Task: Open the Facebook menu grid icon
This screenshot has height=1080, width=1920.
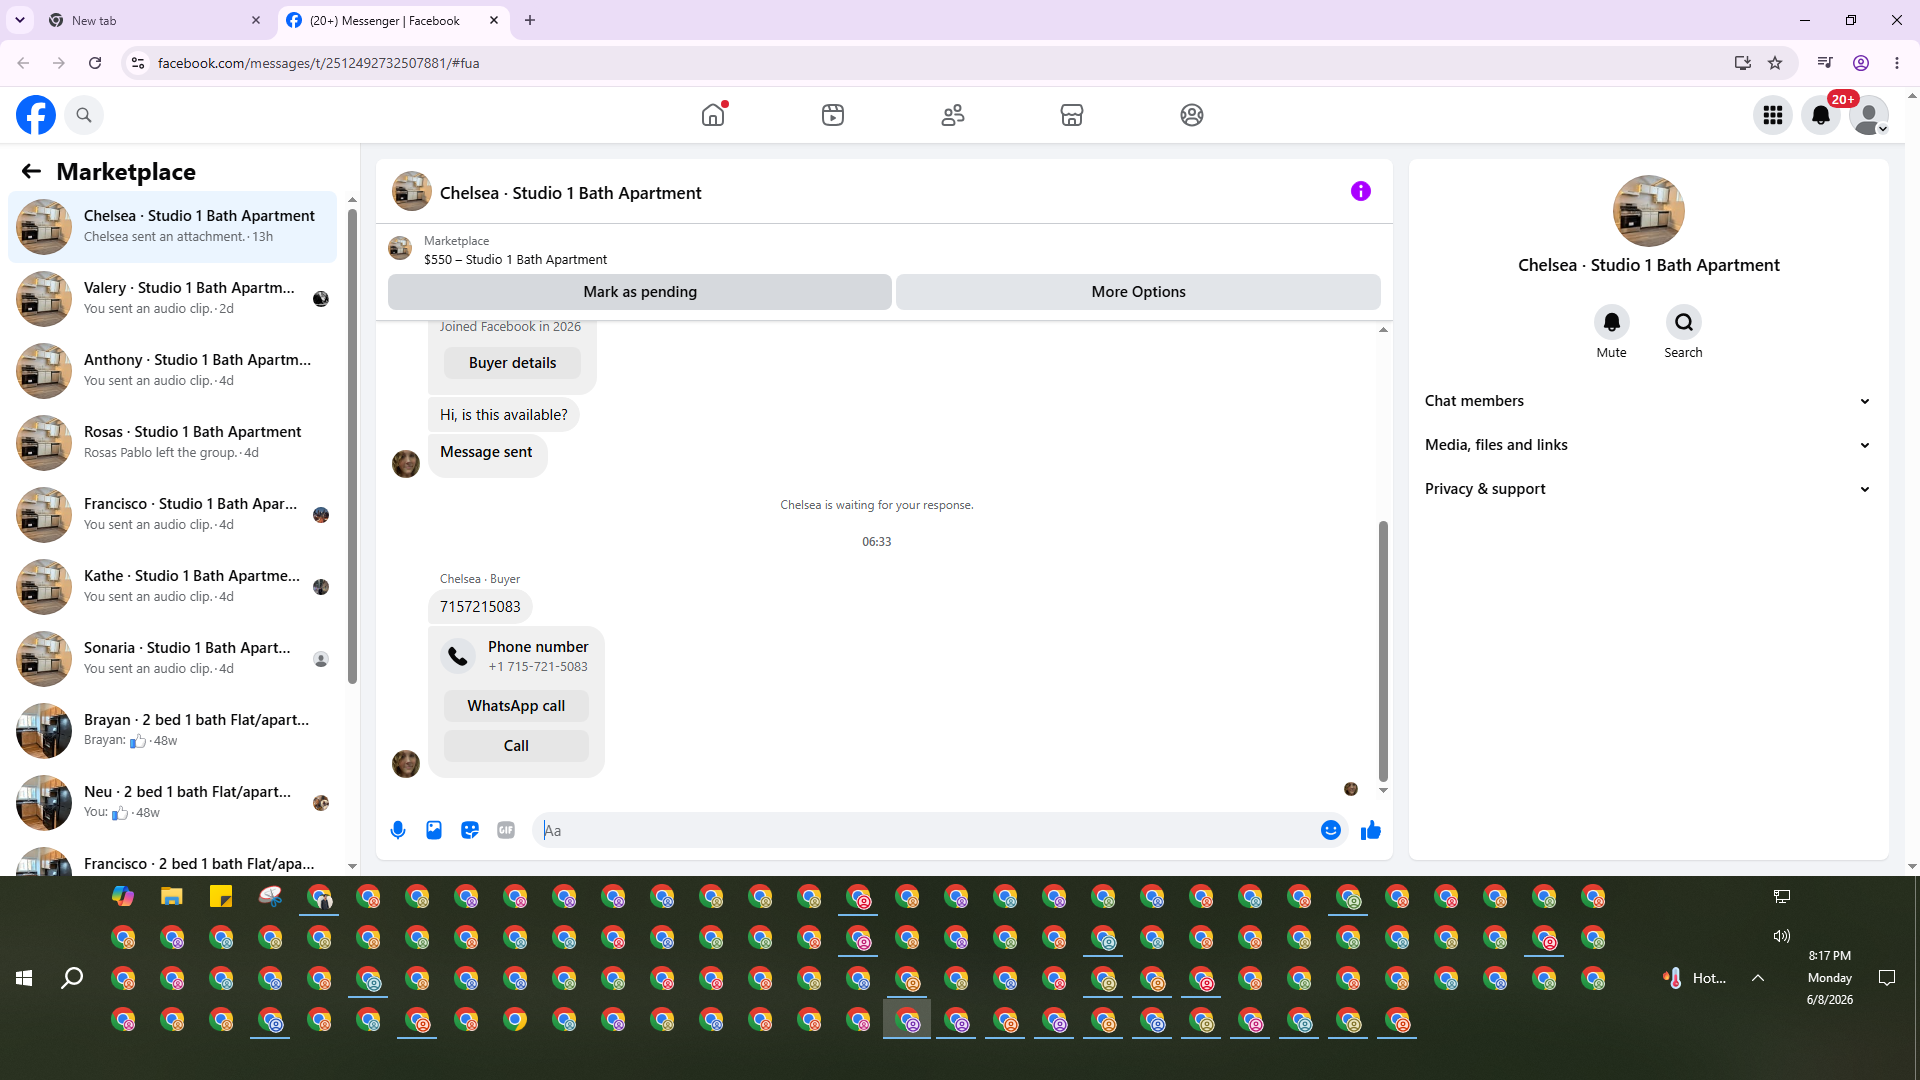Action: (x=1773, y=115)
